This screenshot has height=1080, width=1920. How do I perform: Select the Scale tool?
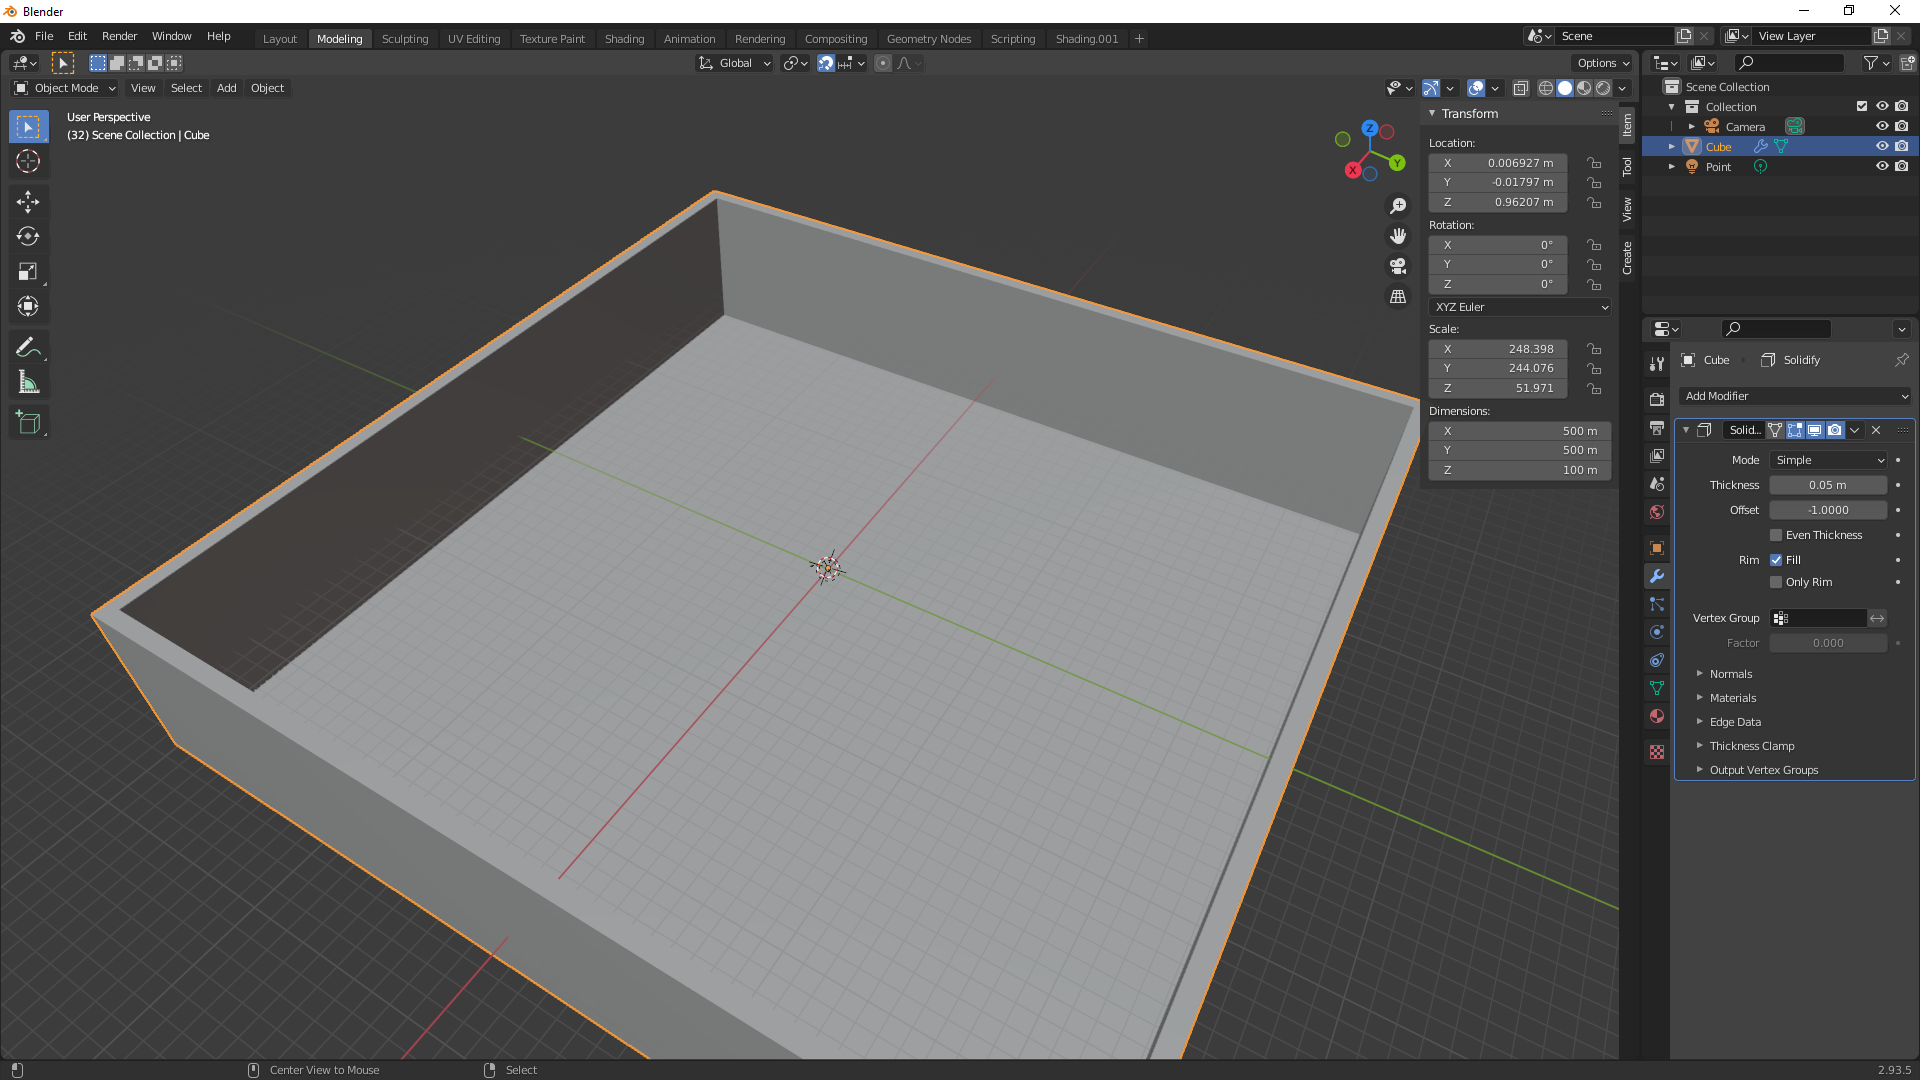(28, 272)
